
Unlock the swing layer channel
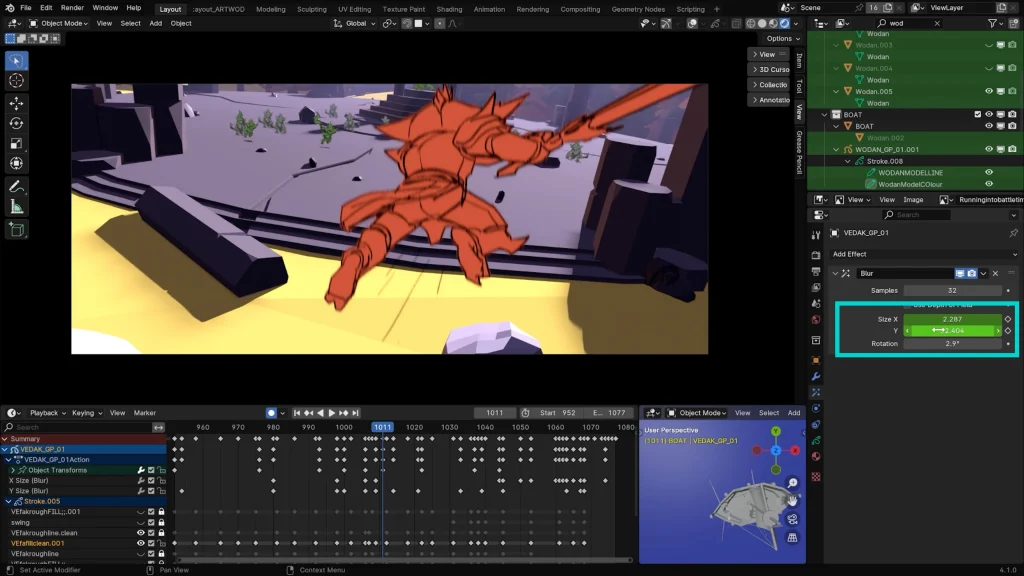click(x=161, y=522)
